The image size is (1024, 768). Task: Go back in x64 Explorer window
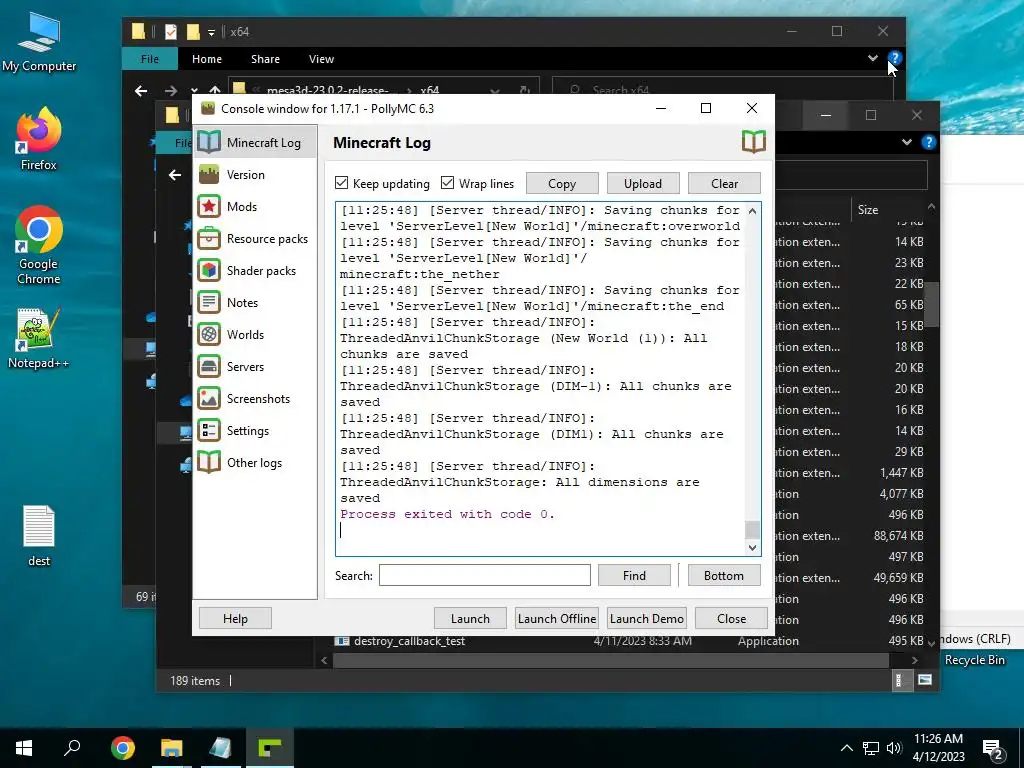pos(141,91)
